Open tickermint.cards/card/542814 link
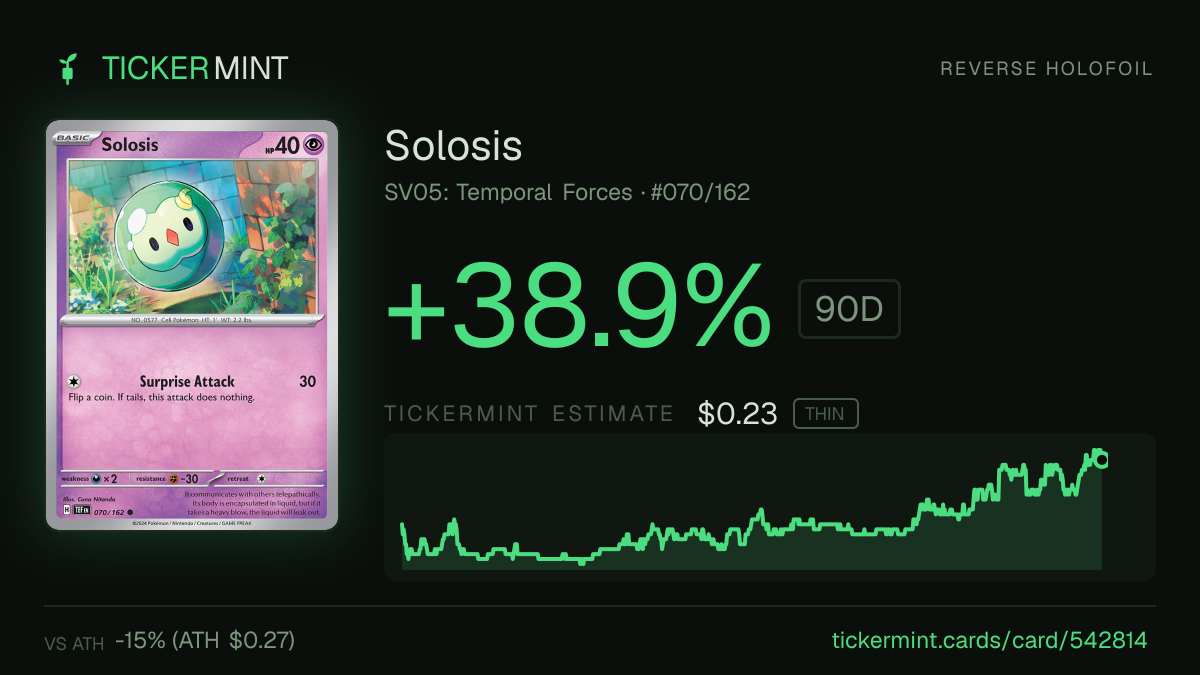Image resolution: width=1200 pixels, height=675 pixels. 989,640
